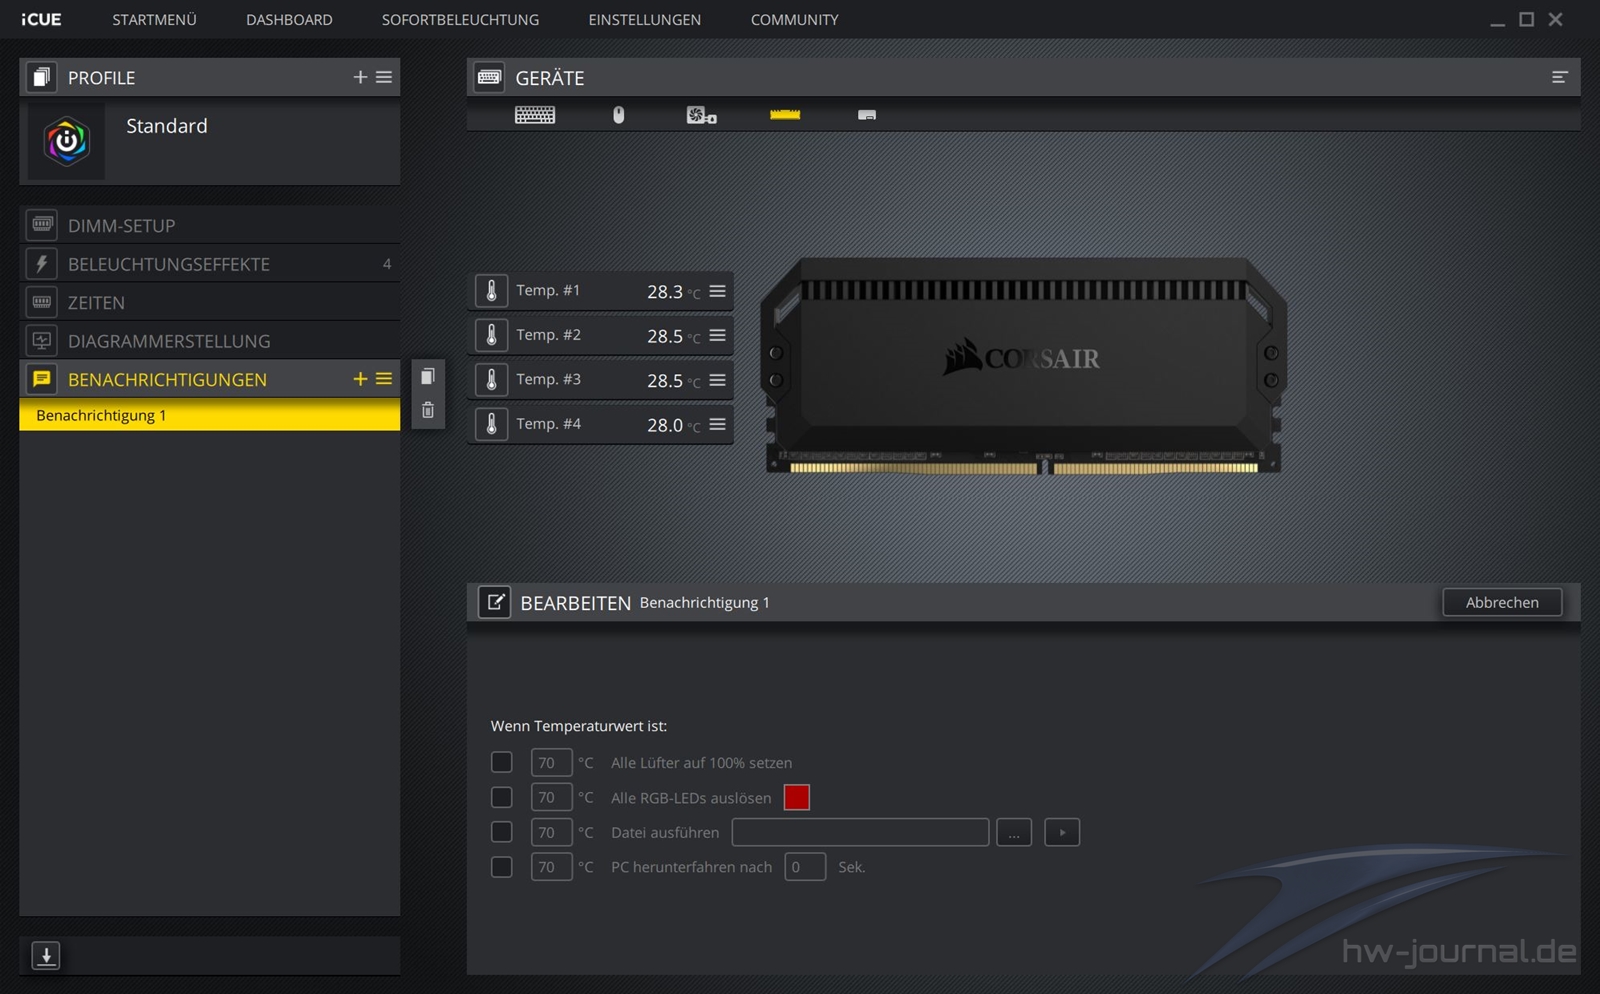Open Temp. #1 options menu
The height and width of the screenshot is (994, 1600).
[717, 291]
